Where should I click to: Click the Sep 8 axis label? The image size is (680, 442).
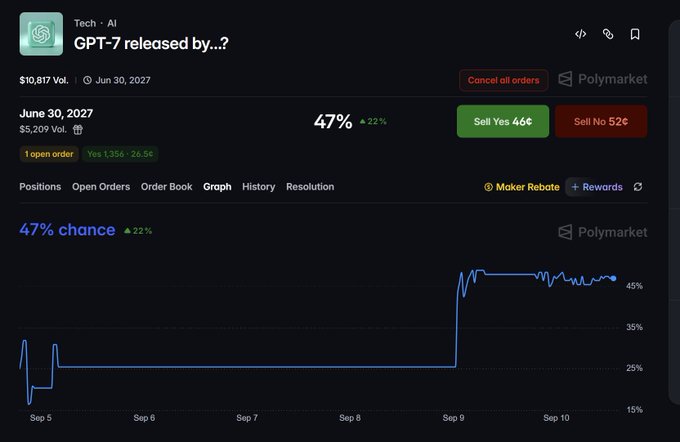tap(350, 418)
